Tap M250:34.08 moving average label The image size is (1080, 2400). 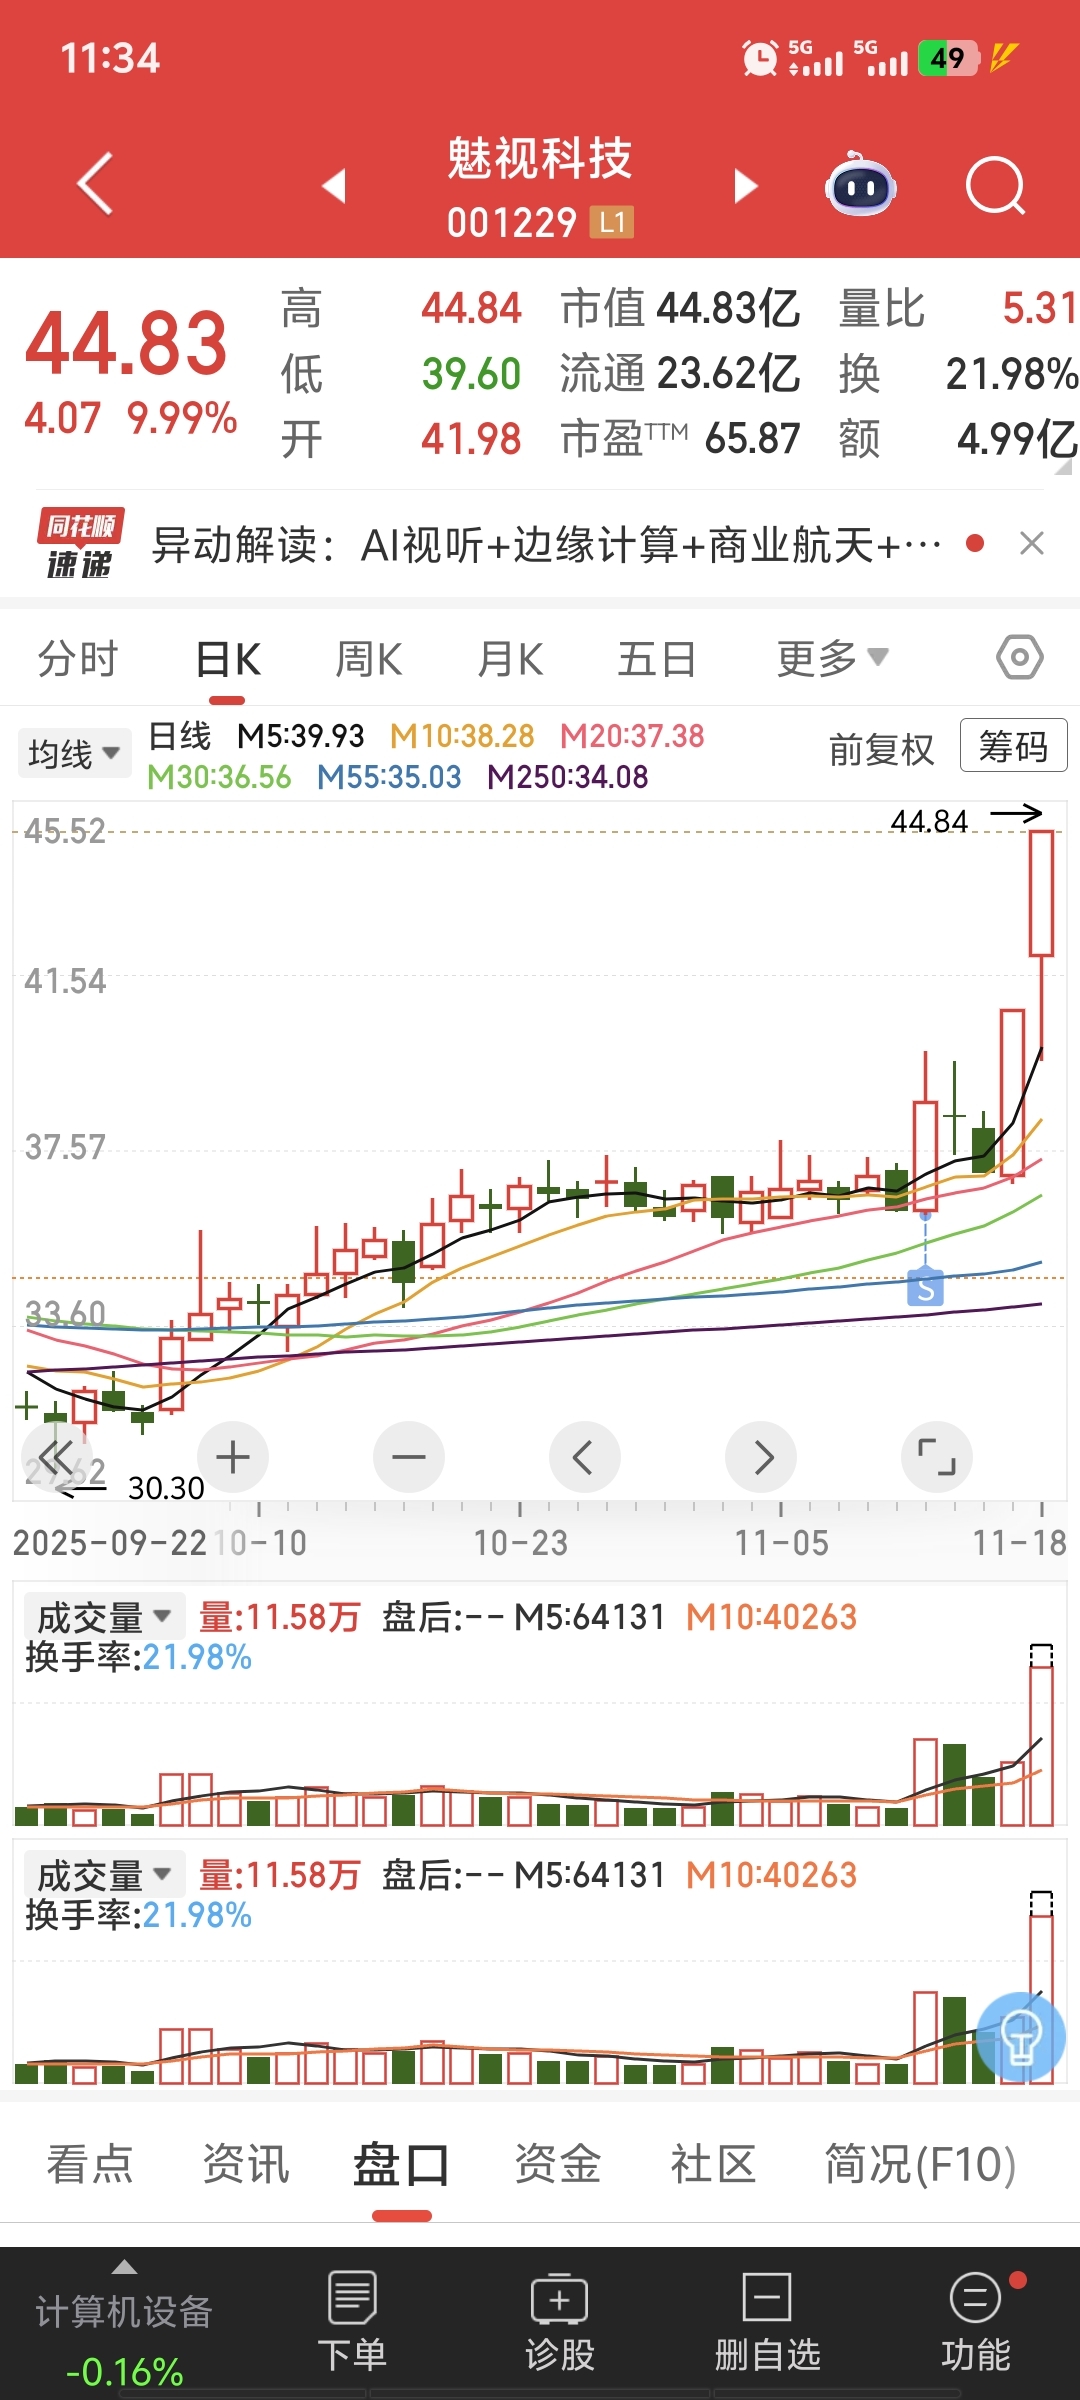(568, 777)
